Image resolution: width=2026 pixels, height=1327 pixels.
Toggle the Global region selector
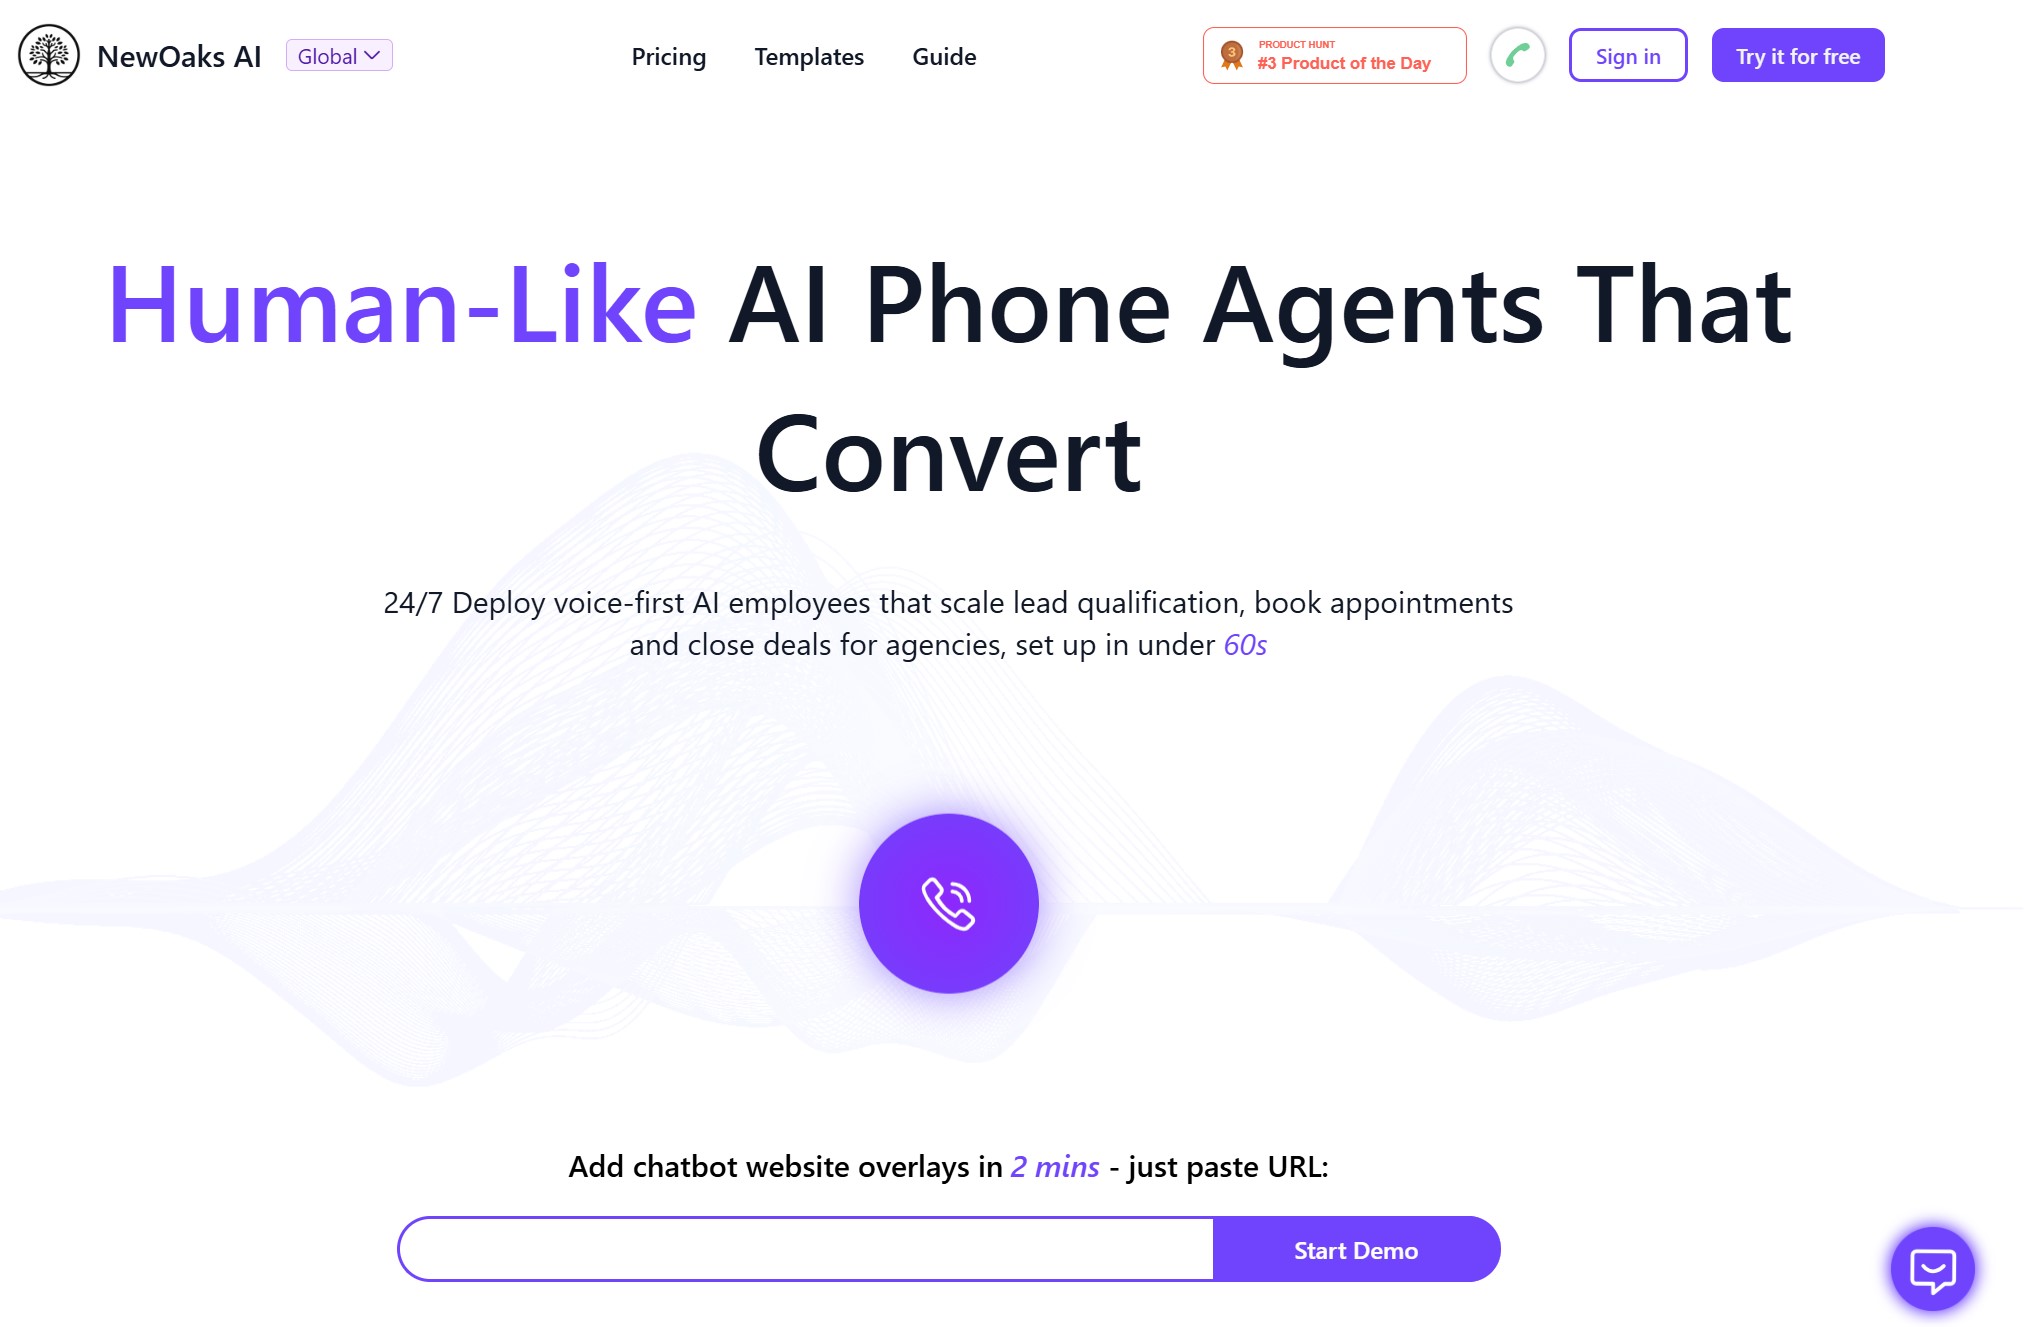338,56
